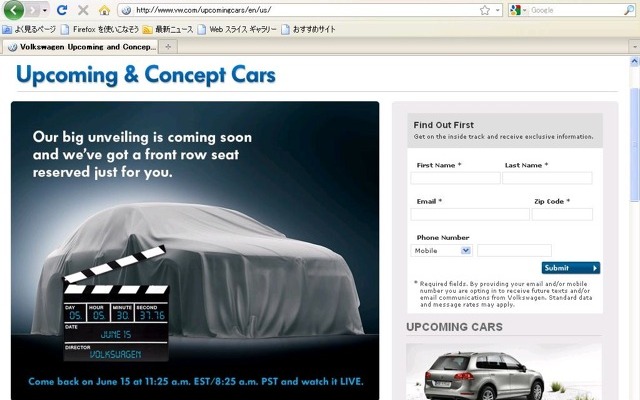This screenshot has height=400, width=640.
Task: Click the Last Name input field
Action: [x=547, y=178]
